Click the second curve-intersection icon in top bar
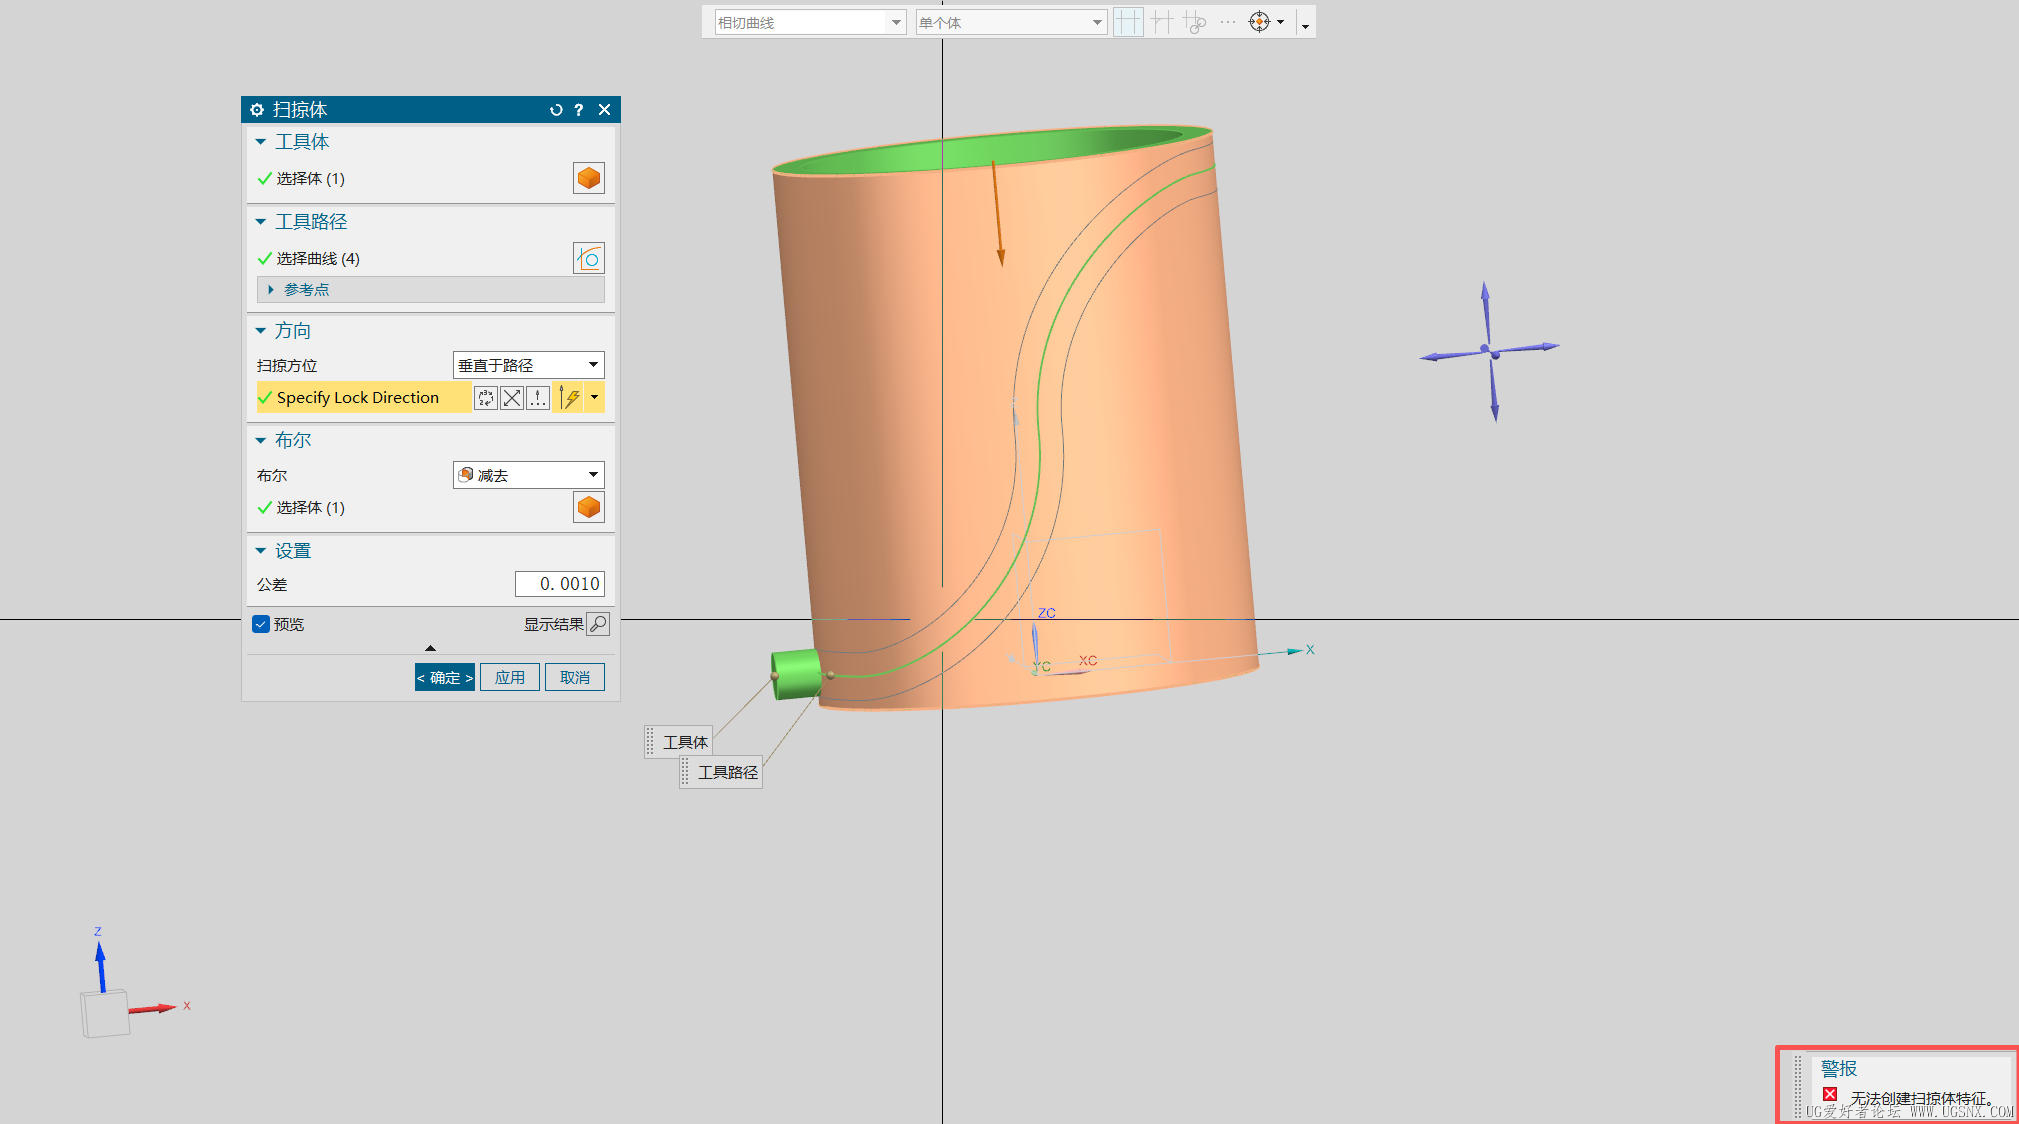 pyautogui.click(x=1161, y=22)
